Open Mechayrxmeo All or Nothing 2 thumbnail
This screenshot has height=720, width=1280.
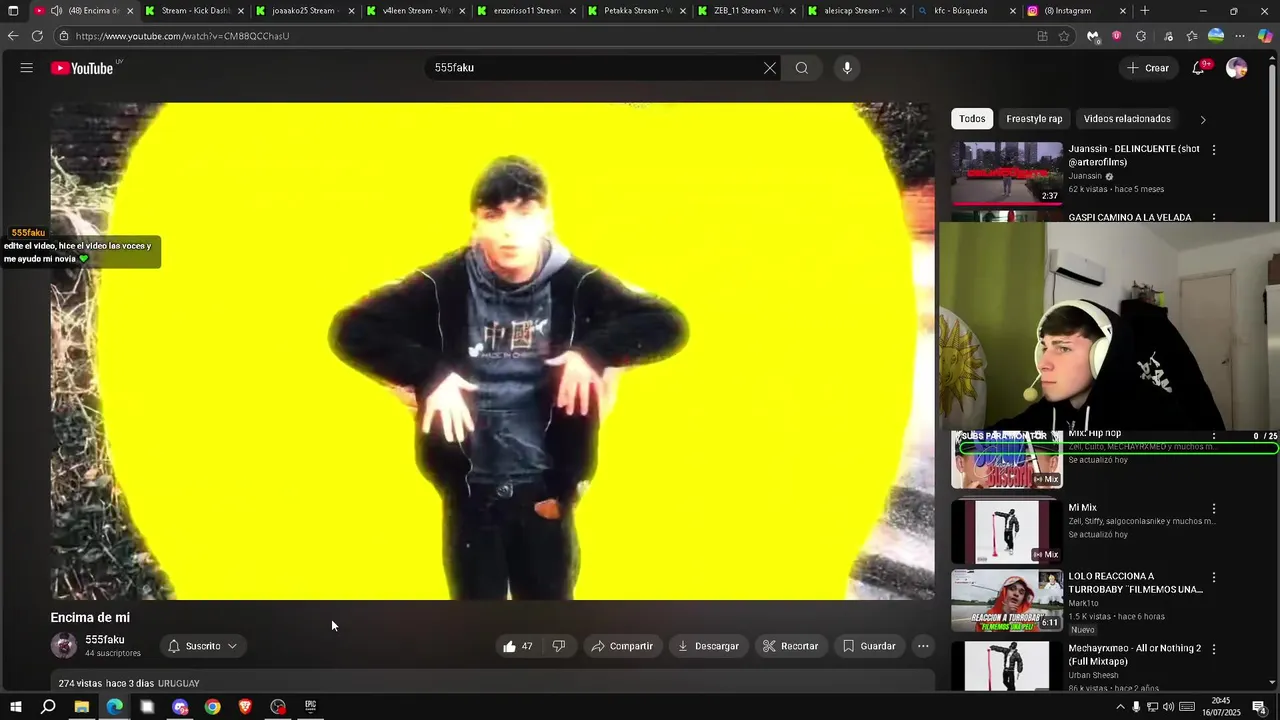tap(1007, 665)
